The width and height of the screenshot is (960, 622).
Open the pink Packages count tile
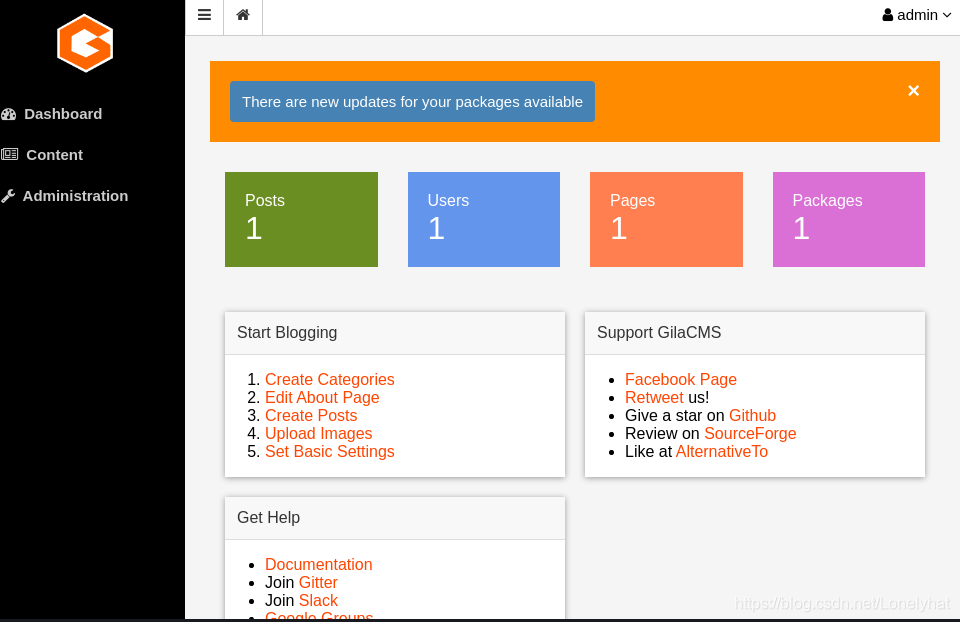[849, 219]
